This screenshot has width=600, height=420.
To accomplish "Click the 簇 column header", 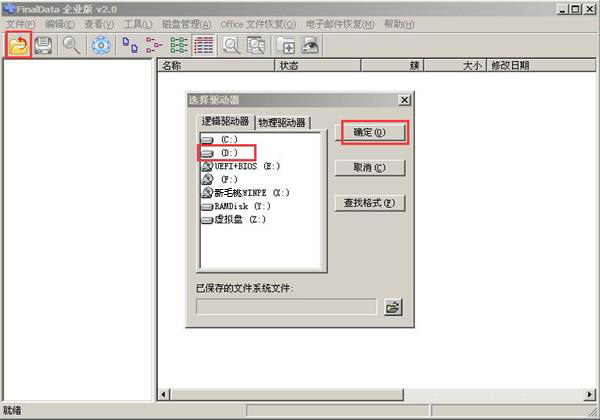I will coord(393,65).
